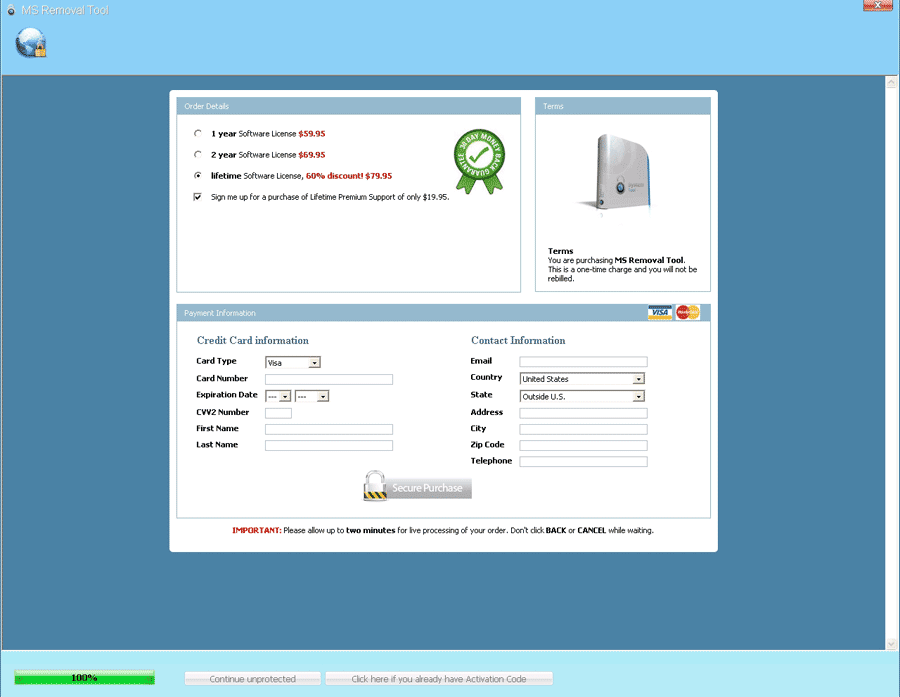The height and width of the screenshot is (697, 900).
Task: Click the MasterCard logo
Action: pyautogui.click(x=687, y=312)
